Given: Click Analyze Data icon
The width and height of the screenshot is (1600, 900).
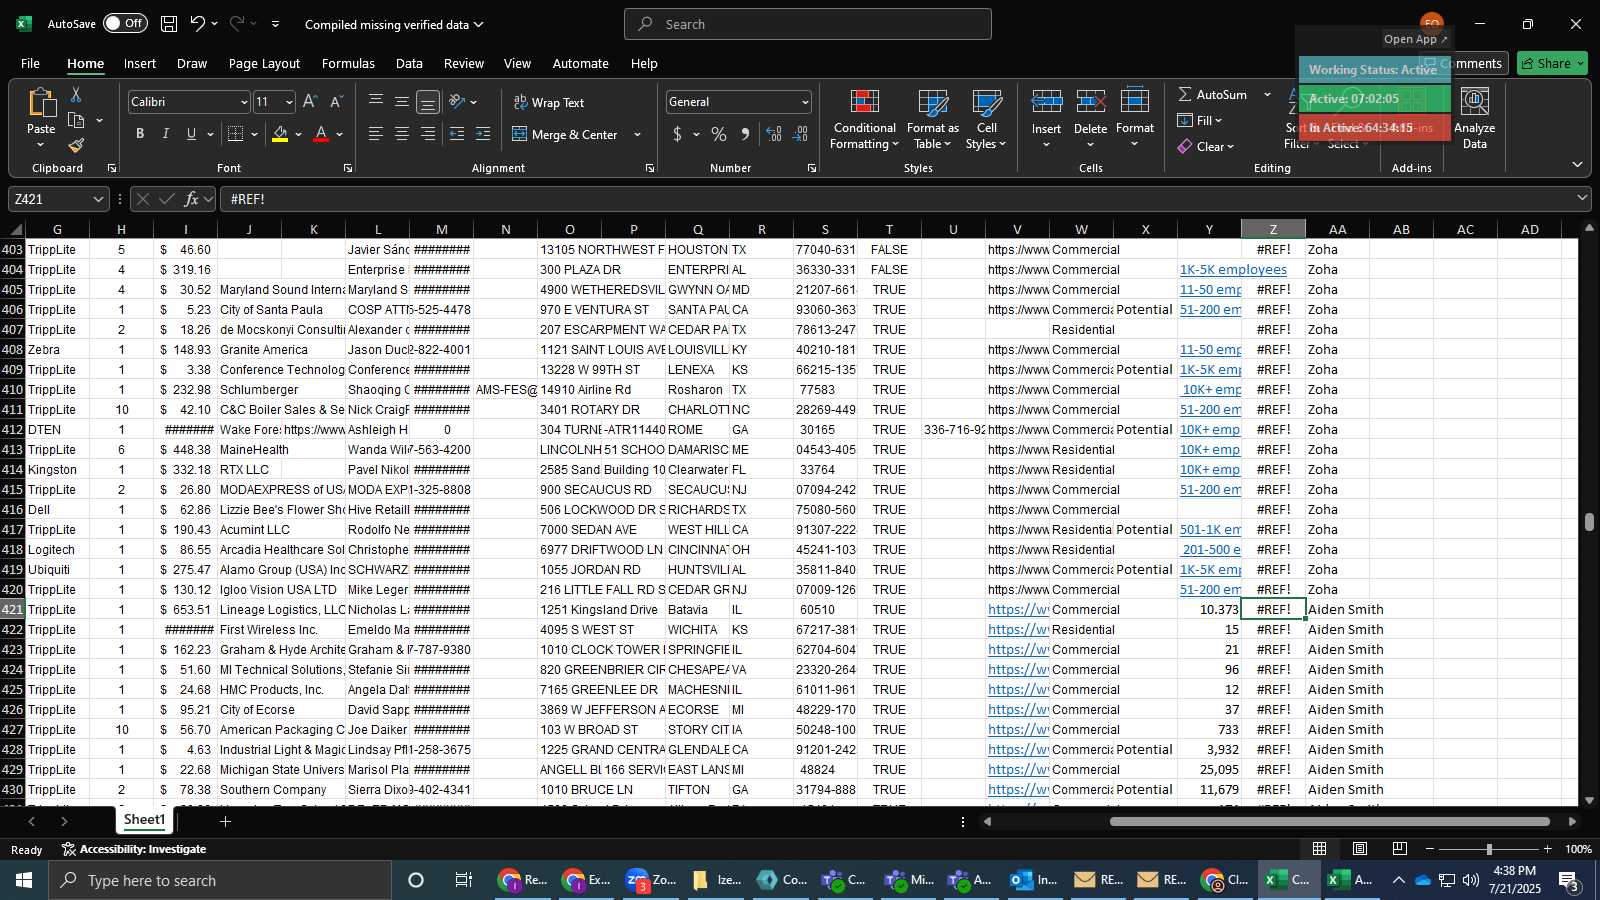Looking at the screenshot, I should point(1475,102).
